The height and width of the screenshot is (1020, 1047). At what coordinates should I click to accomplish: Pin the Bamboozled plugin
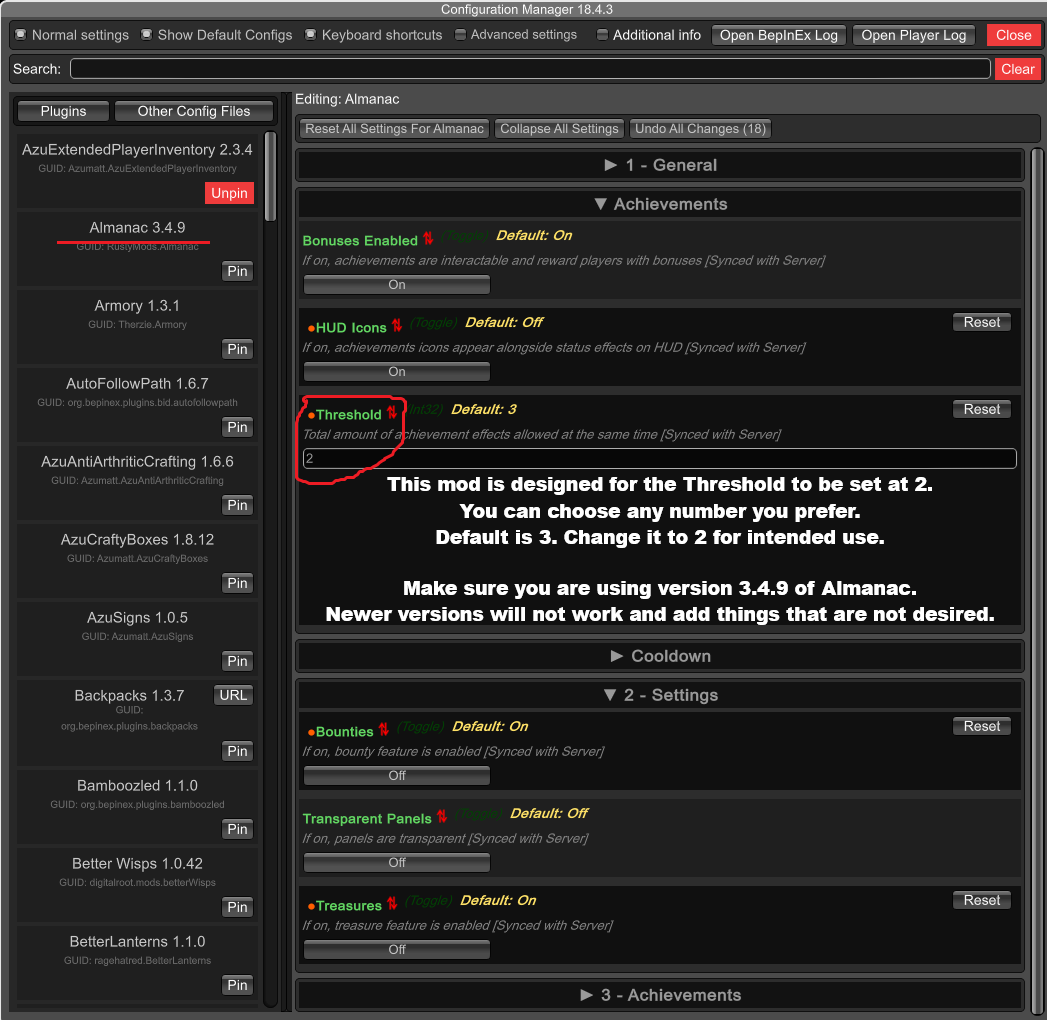point(237,829)
